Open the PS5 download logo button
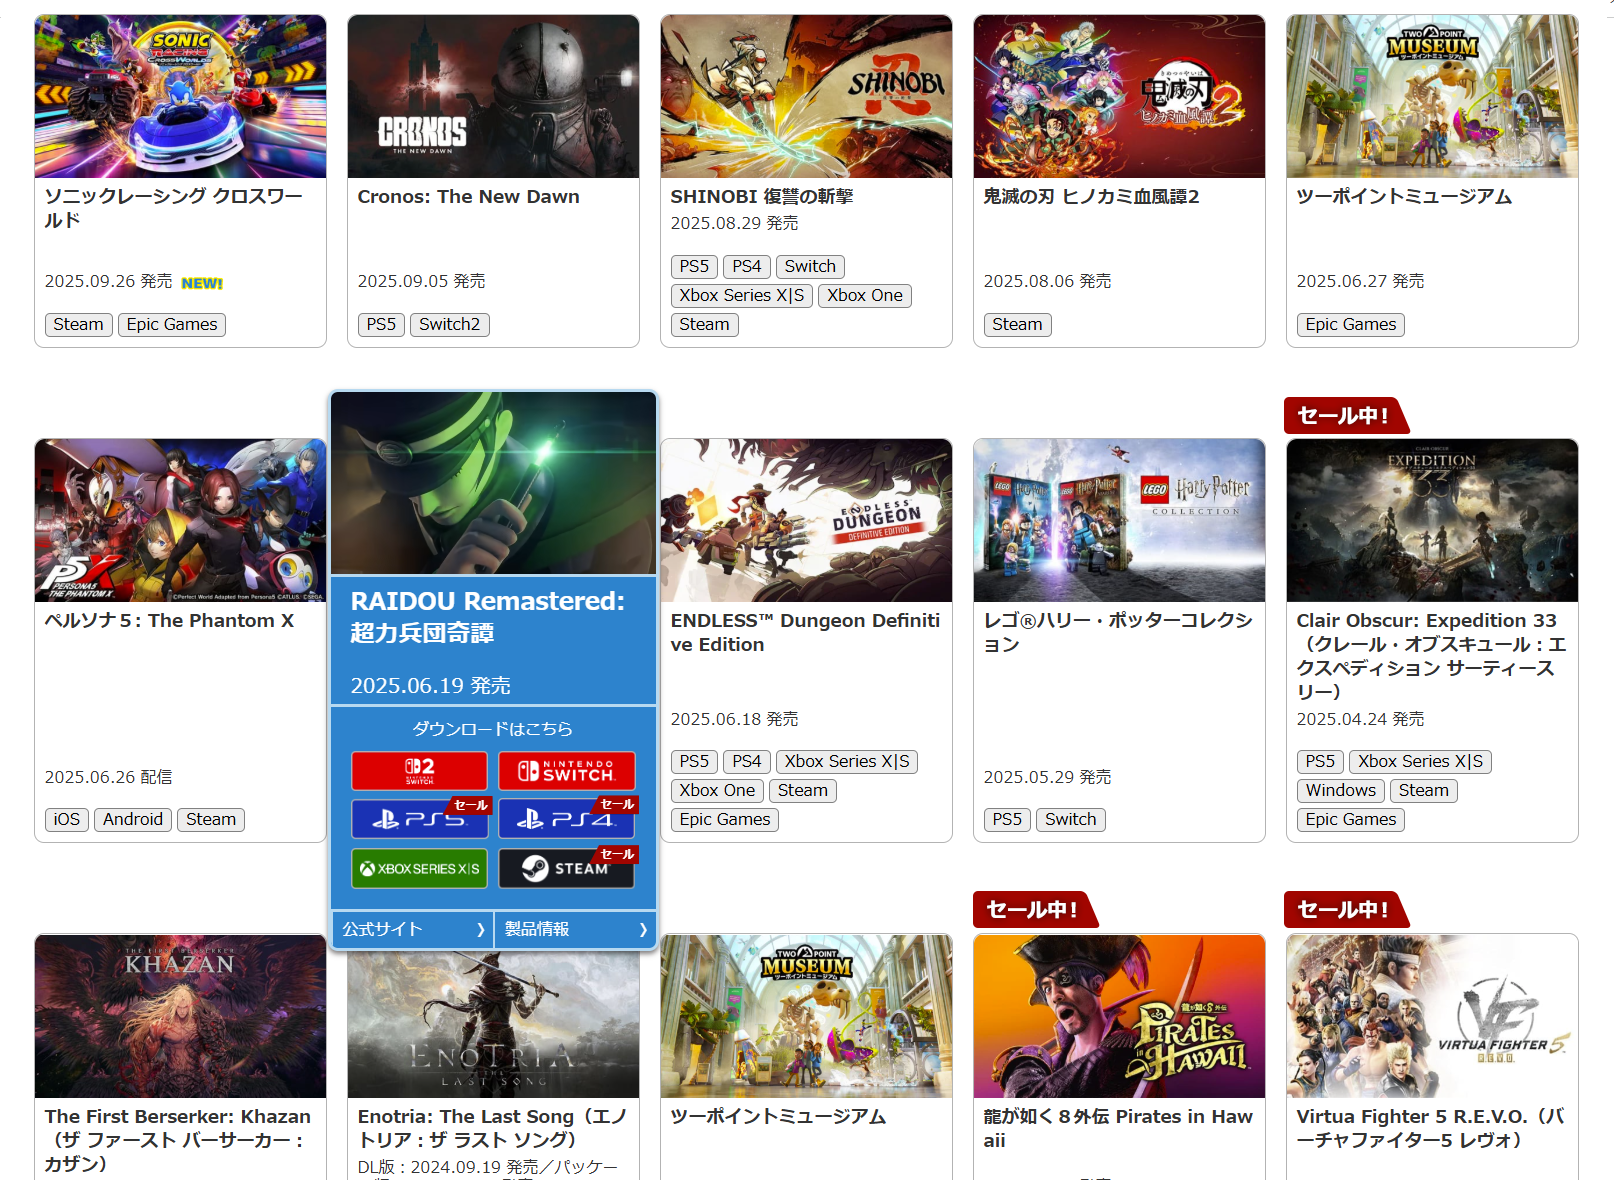The image size is (1614, 1180). [419, 819]
